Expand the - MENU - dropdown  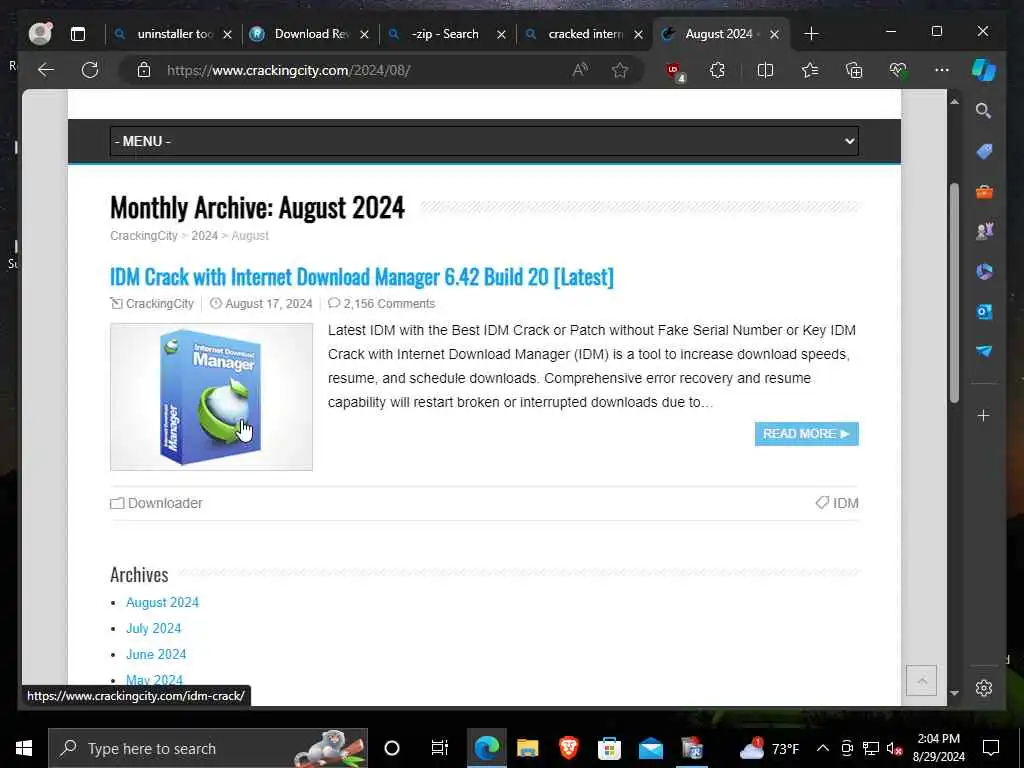point(484,141)
